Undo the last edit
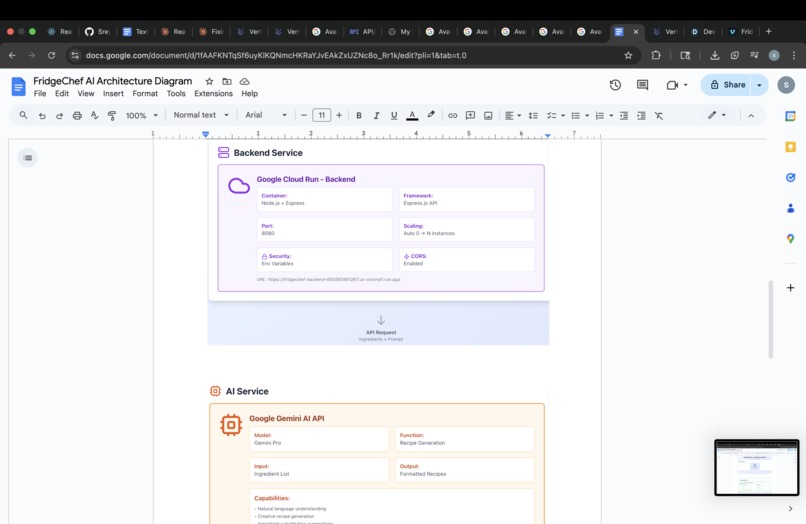806x524 pixels. pos(42,116)
